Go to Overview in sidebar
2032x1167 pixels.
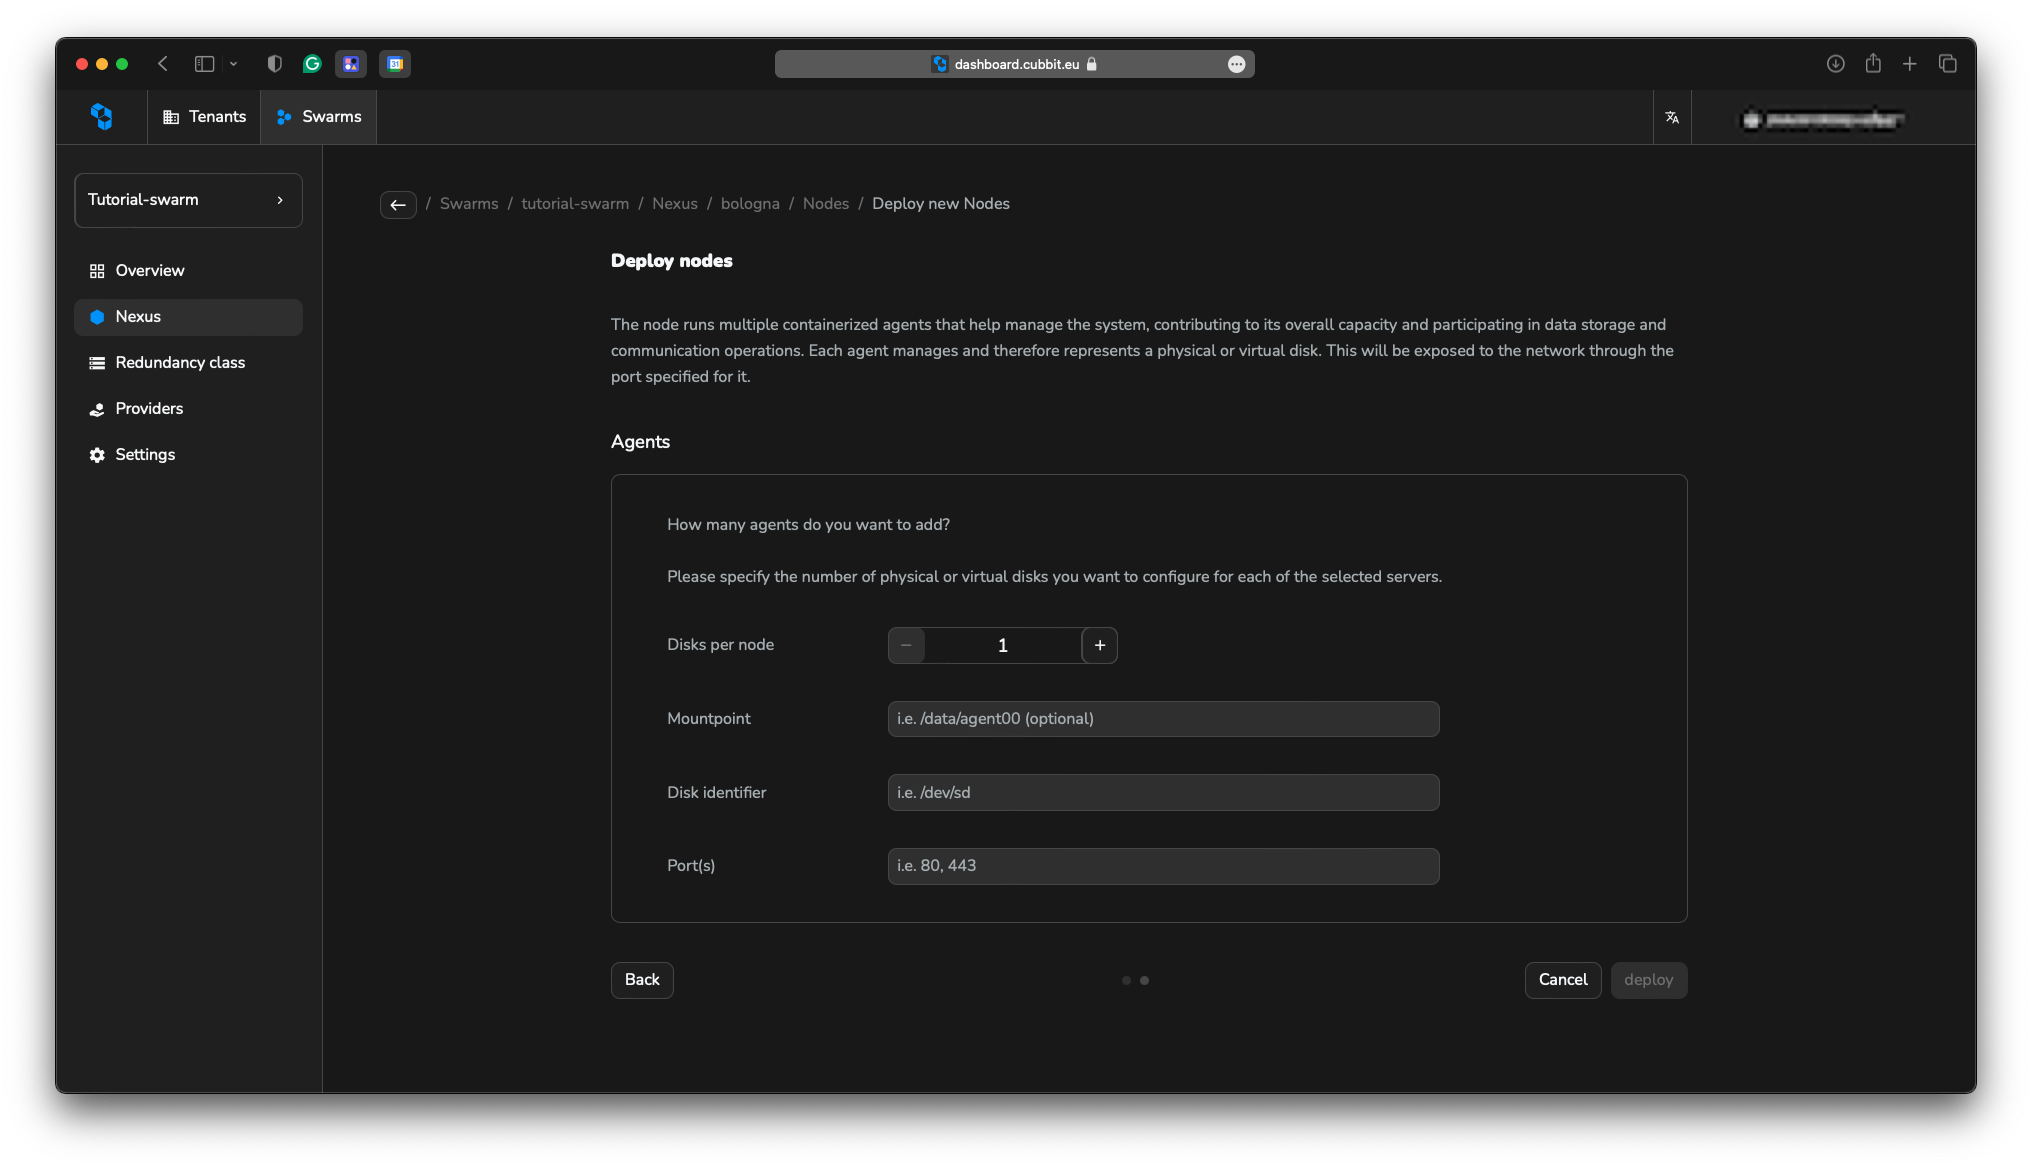tap(188, 271)
